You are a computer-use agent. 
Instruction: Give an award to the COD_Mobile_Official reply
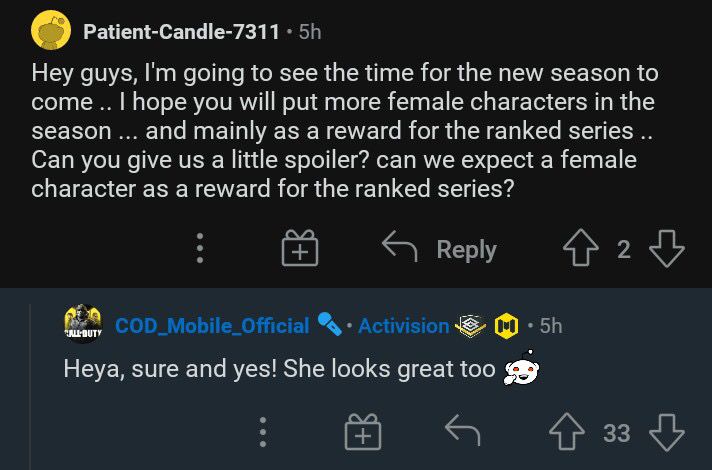point(363,432)
